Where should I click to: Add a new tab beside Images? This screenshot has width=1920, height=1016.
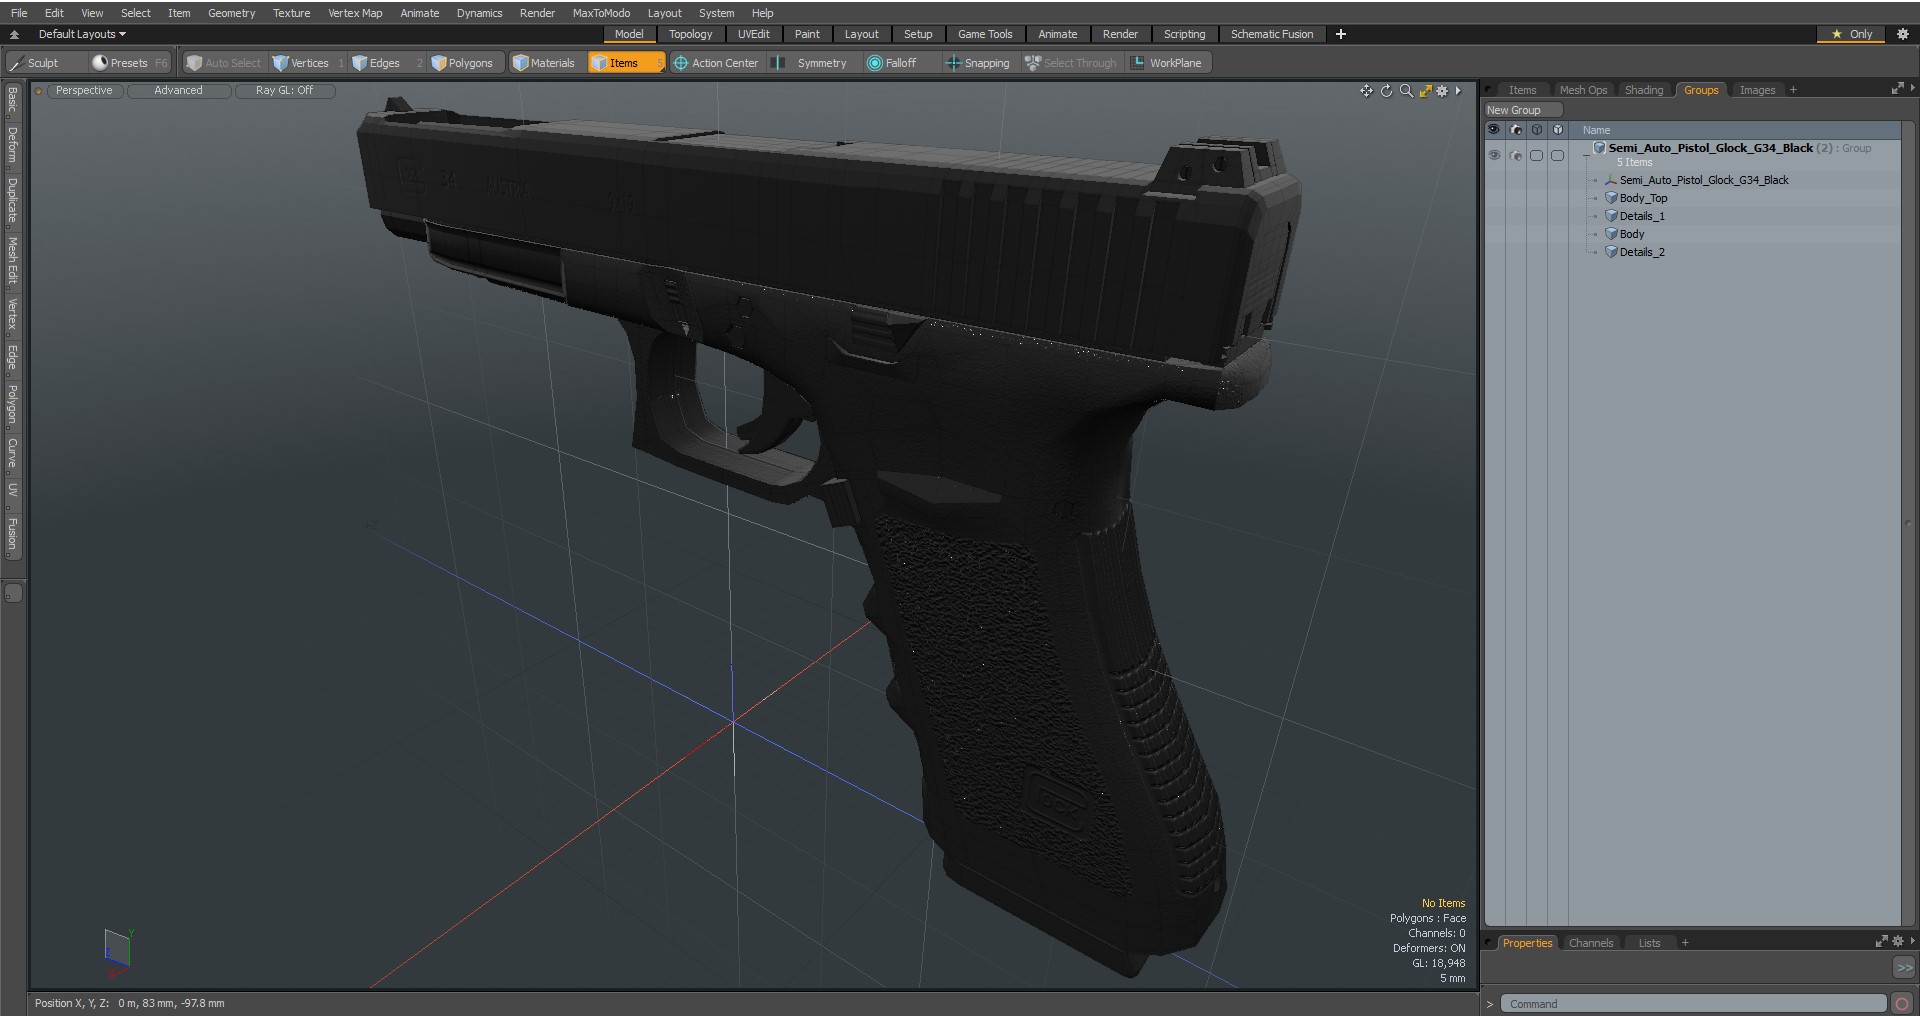1793,90
